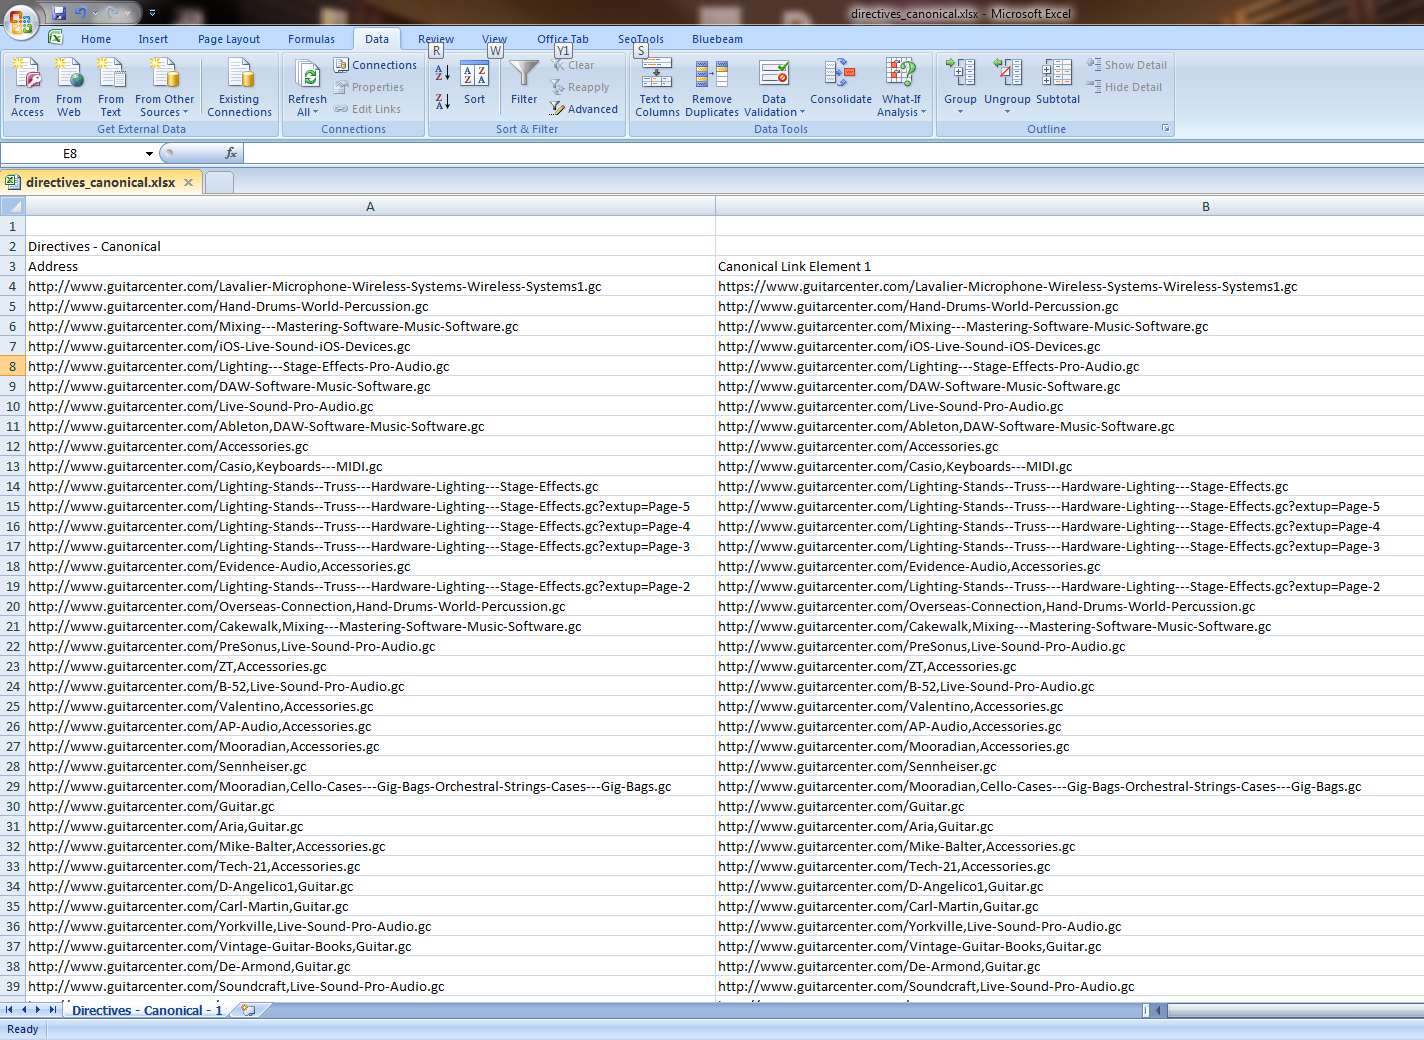
Task: Click the Ungroup icon
Action: click(1007, 74)
